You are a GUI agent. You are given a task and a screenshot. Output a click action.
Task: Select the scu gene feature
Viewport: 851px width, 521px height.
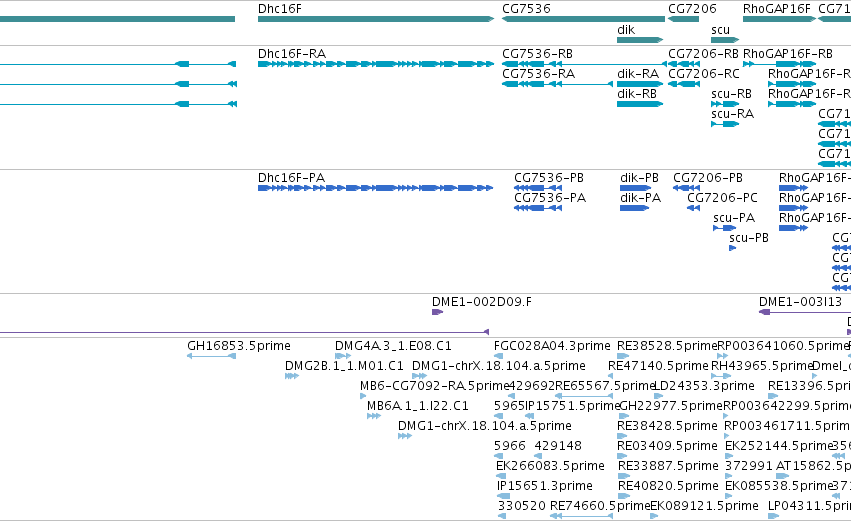pyautogui.click(x=725, y=40)
